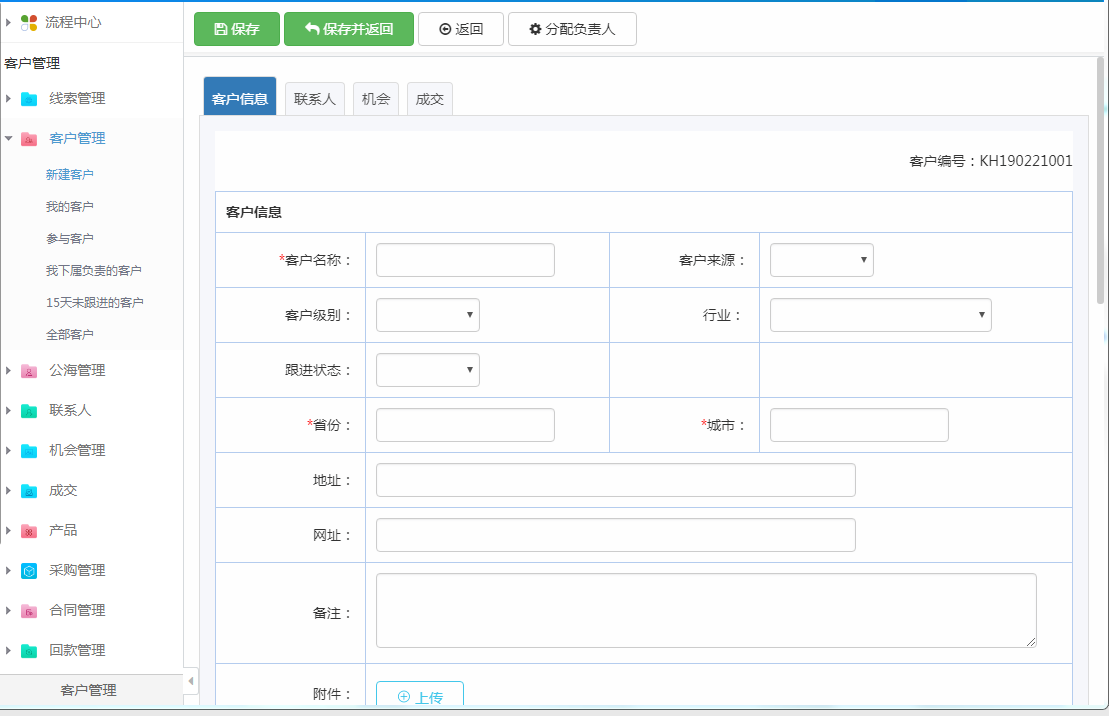The image size is (1109, 716).
Task: Click the 采购管理 cube icon
Action: click(29, 571)
